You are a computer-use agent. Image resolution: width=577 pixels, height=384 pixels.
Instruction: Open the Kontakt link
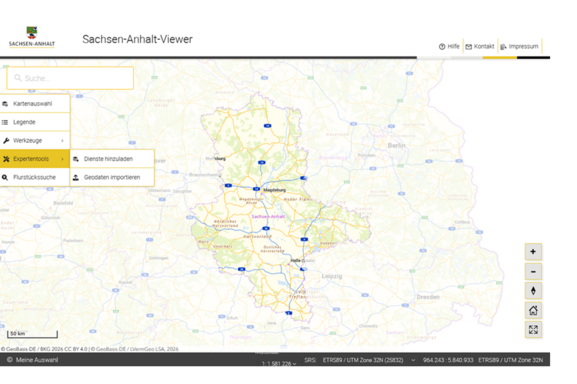point(480,46)
